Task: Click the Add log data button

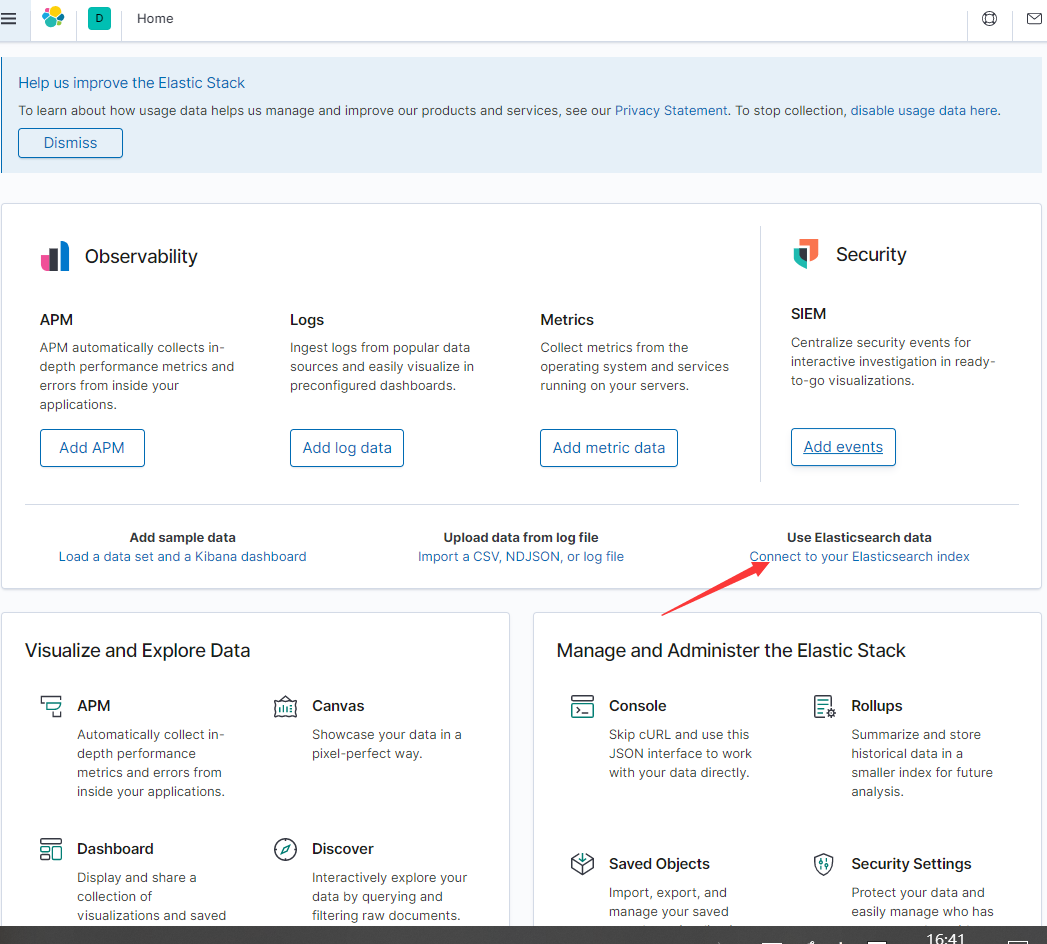Action: (347, 448)
